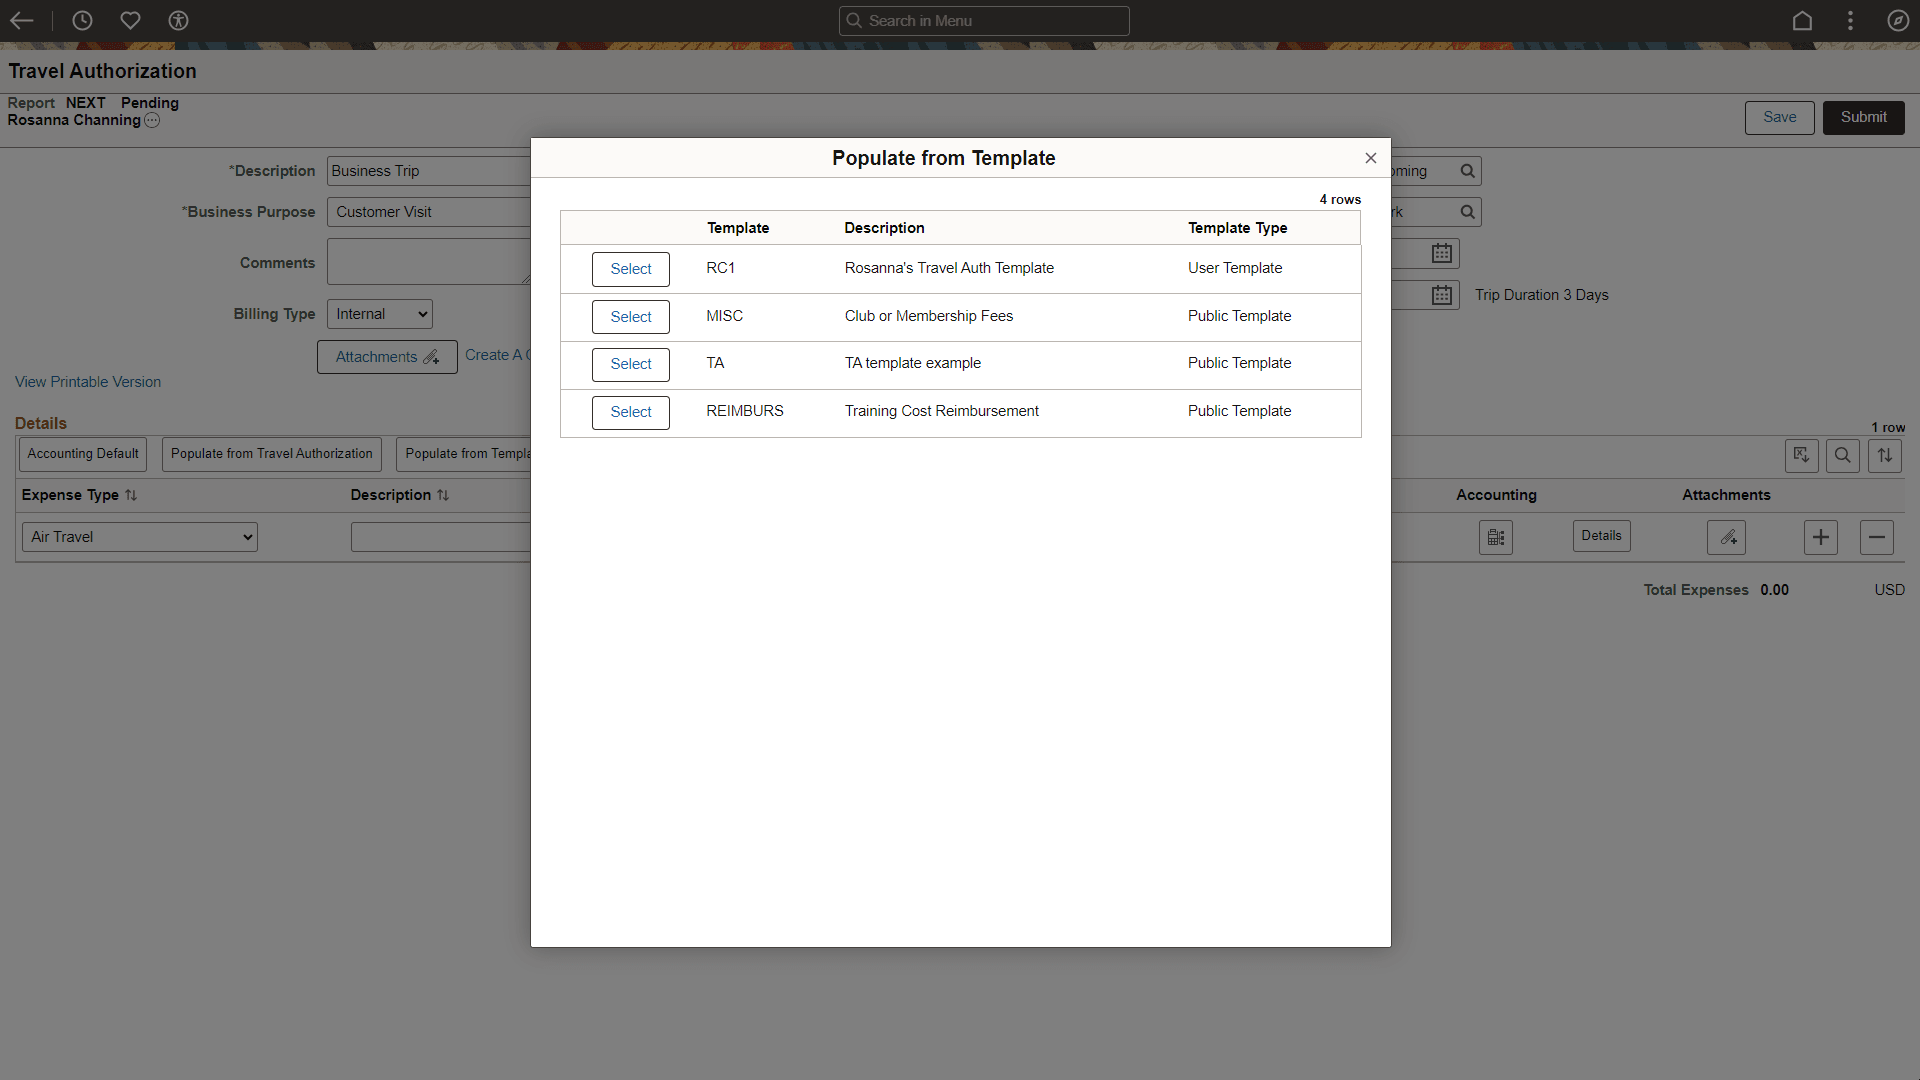
Task: Go to Home icon
Action: click(x=1802, y=20)
